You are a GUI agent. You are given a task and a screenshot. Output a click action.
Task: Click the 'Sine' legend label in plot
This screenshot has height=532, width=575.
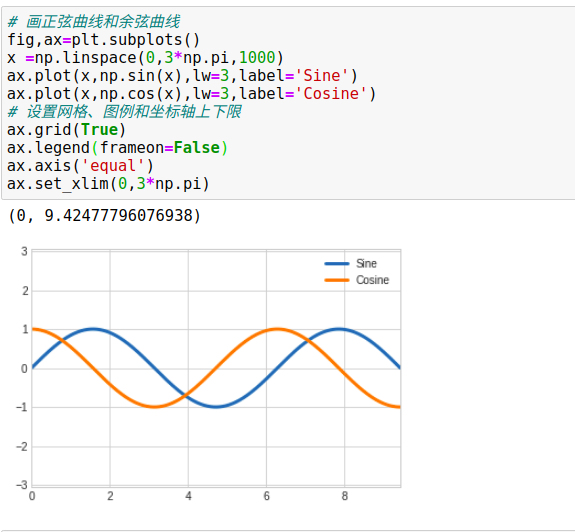click(x=366, y=263)
